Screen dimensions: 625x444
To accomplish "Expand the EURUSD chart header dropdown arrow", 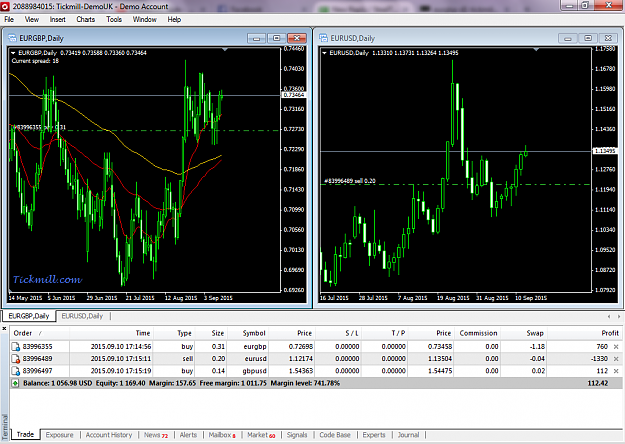I will click(x=324, y=53).
